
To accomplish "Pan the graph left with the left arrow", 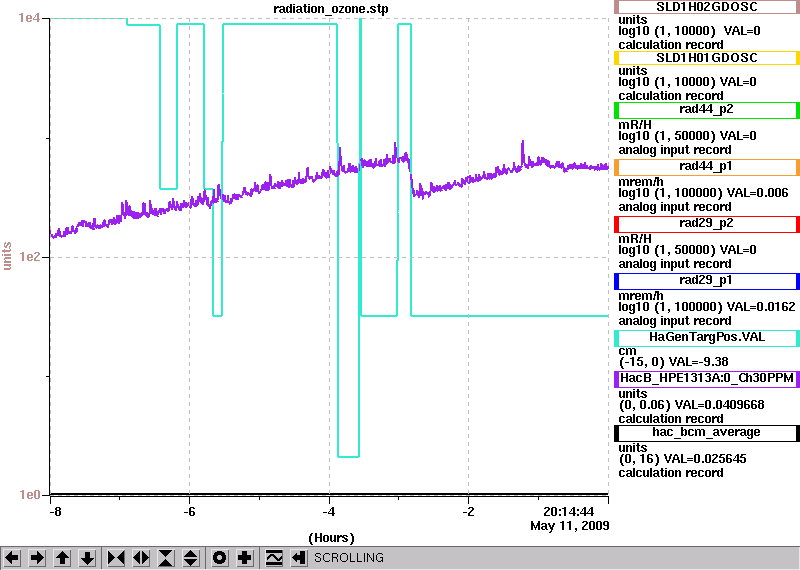I will tap(12, 558).
